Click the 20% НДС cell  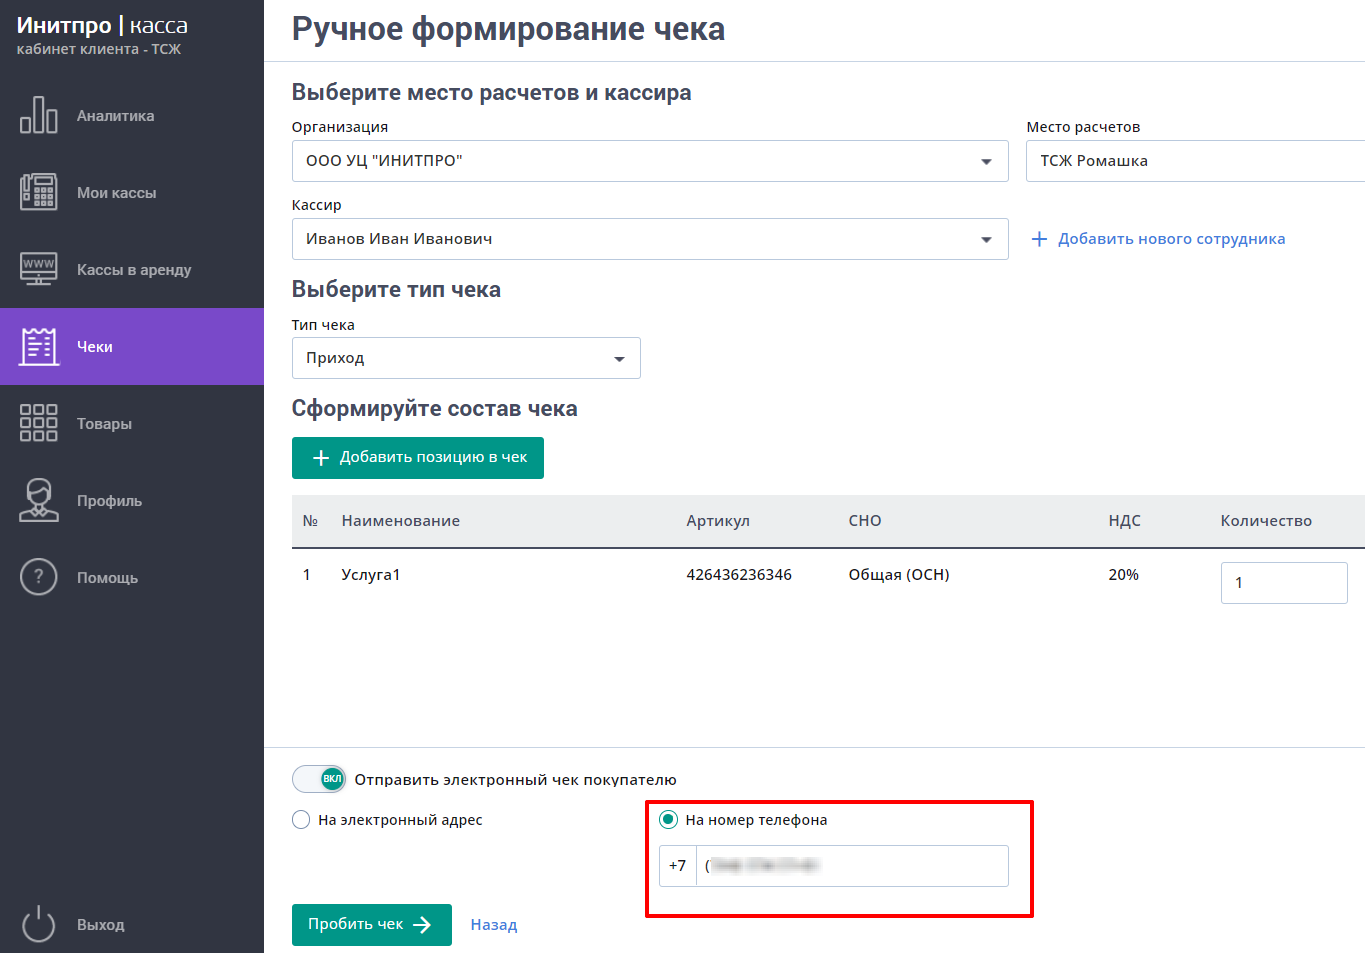[x=1123, y=575]
